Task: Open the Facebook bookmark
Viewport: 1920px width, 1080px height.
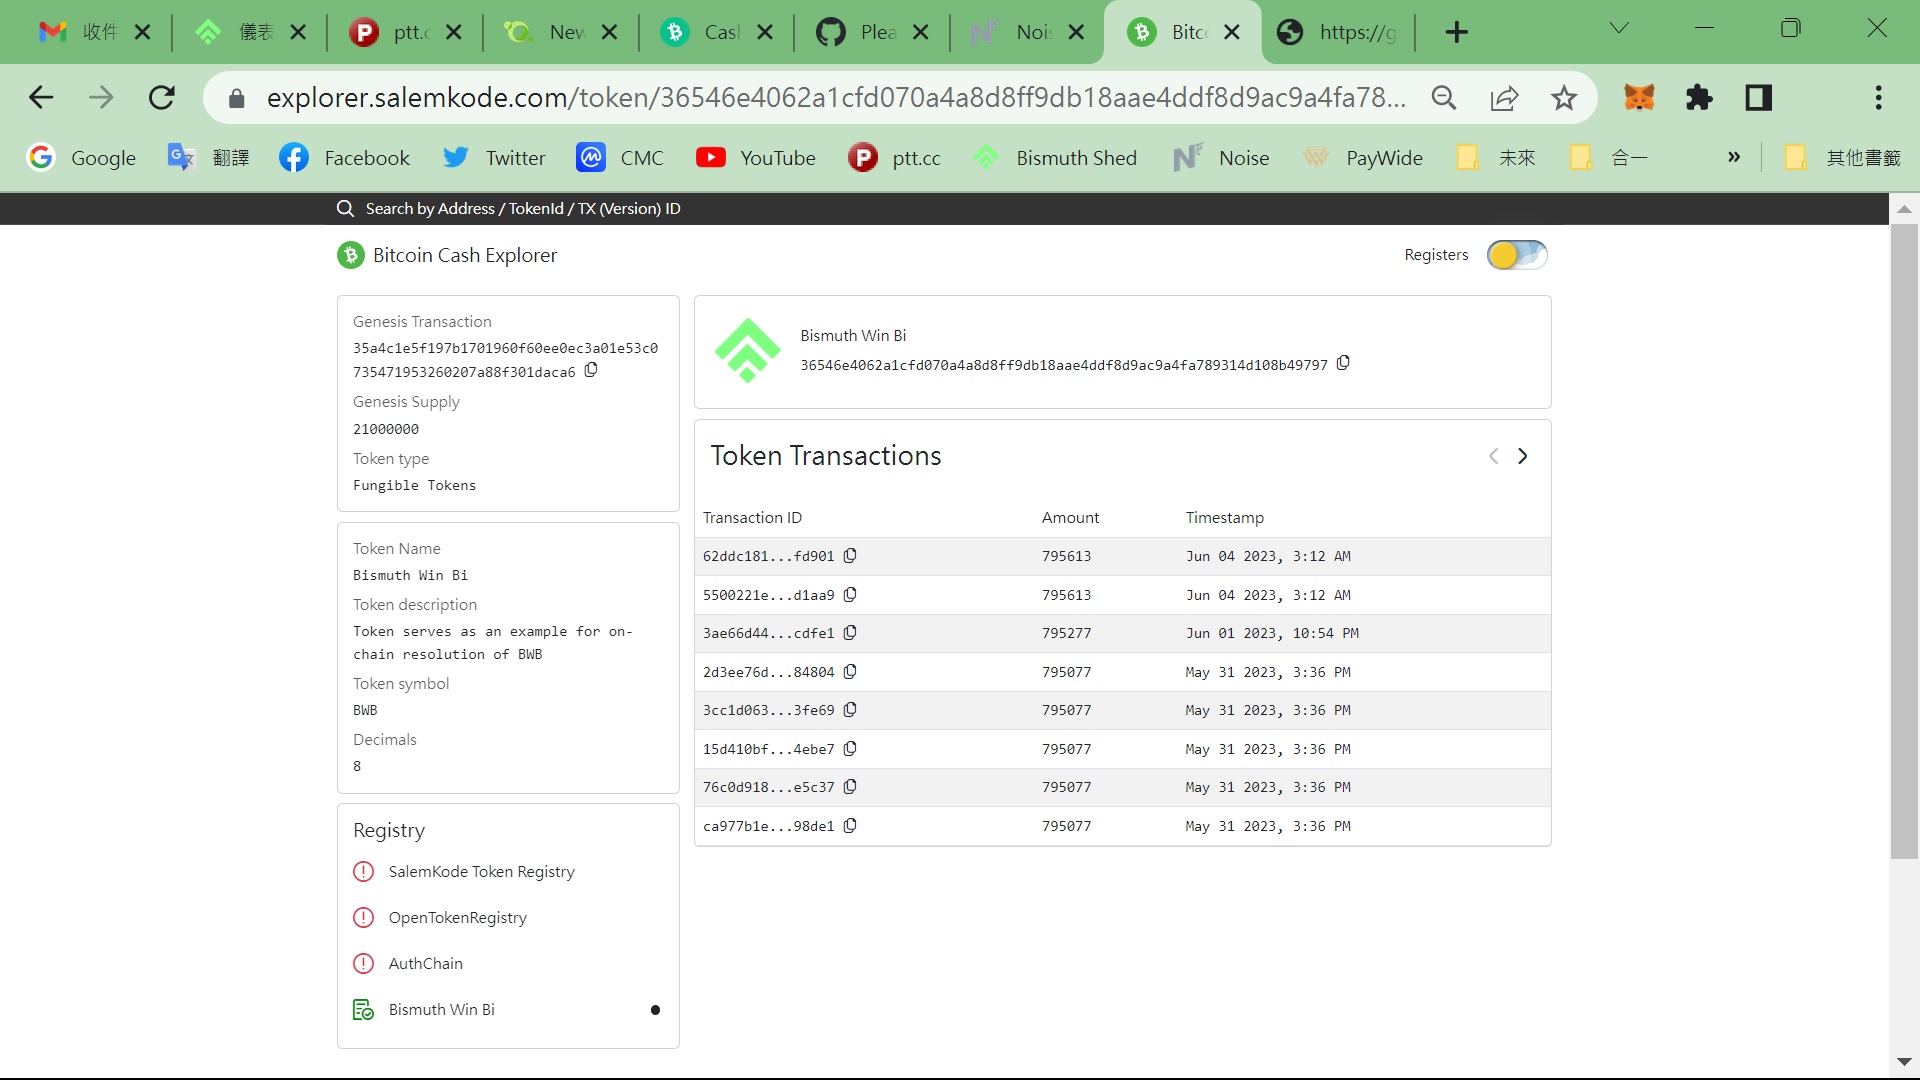Action: point(344,157)
